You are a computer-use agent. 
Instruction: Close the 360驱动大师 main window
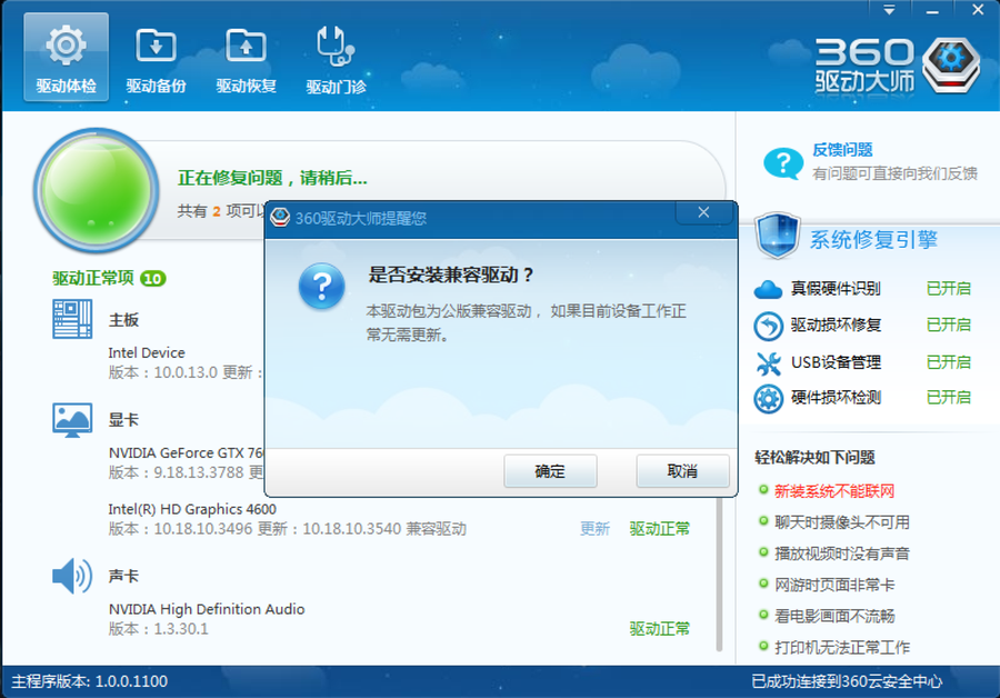(977, 10)
